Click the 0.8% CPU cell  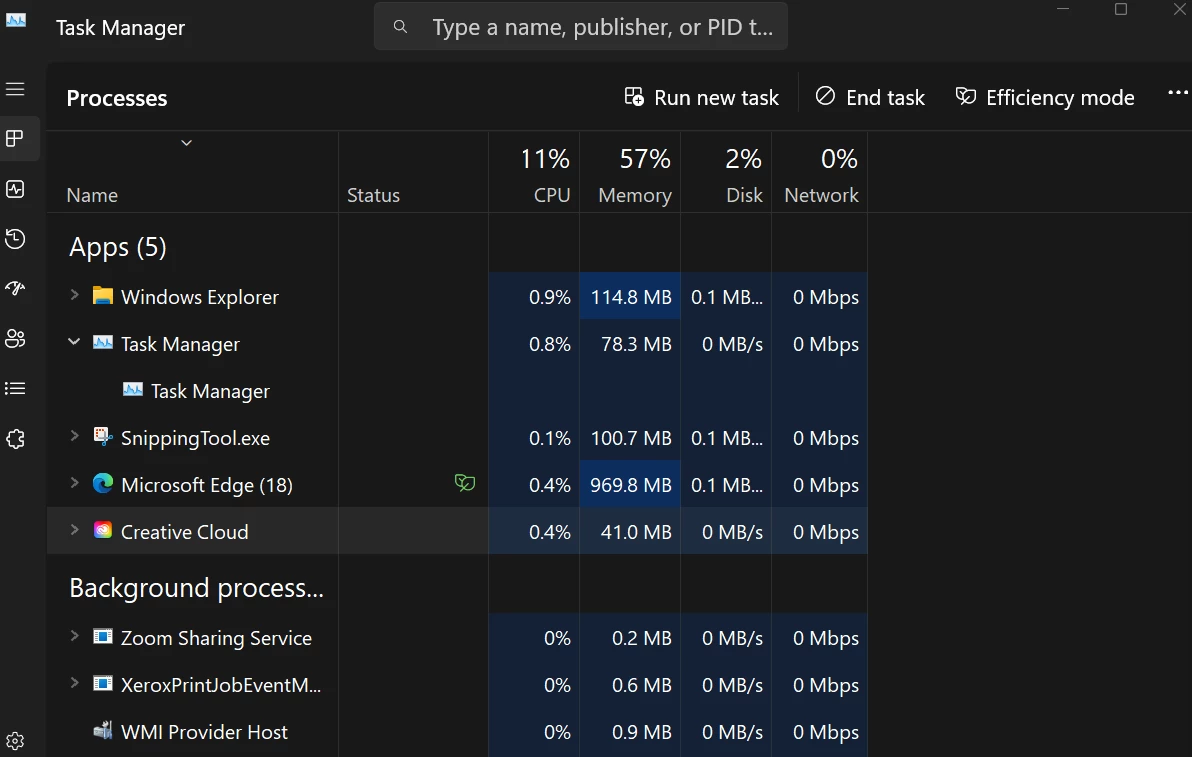(534, 344)
